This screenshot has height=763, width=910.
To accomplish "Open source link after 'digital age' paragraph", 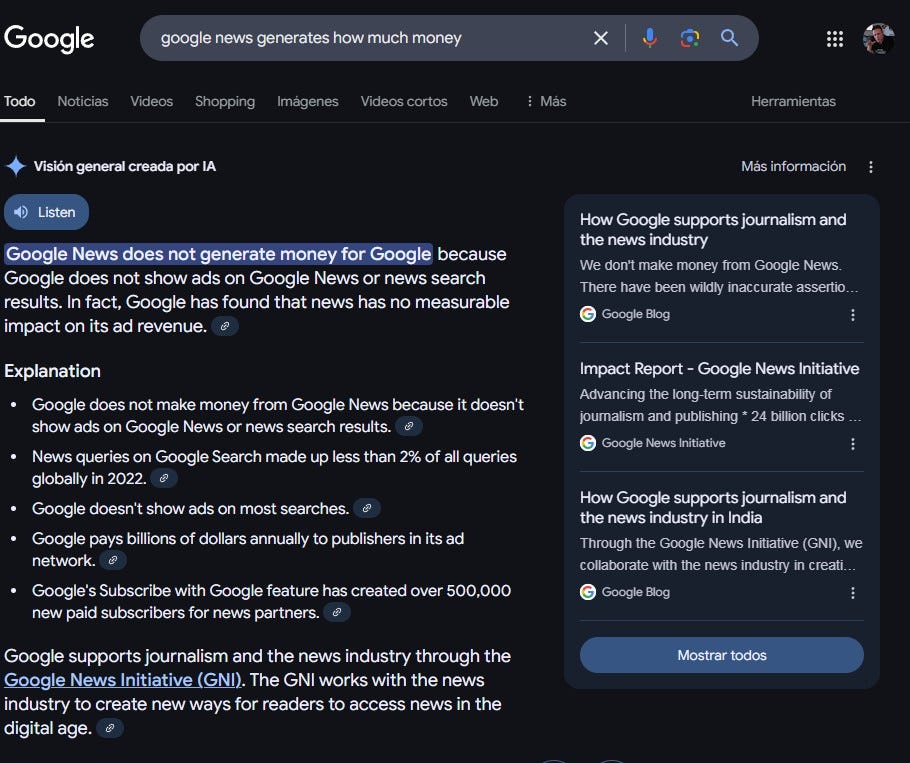I will click(110, 728).
